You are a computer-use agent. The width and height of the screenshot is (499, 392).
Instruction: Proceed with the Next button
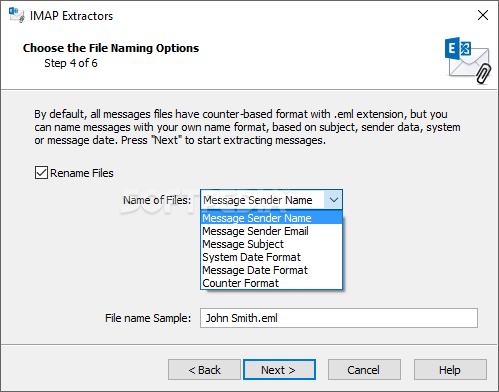[x=279, y=370]
